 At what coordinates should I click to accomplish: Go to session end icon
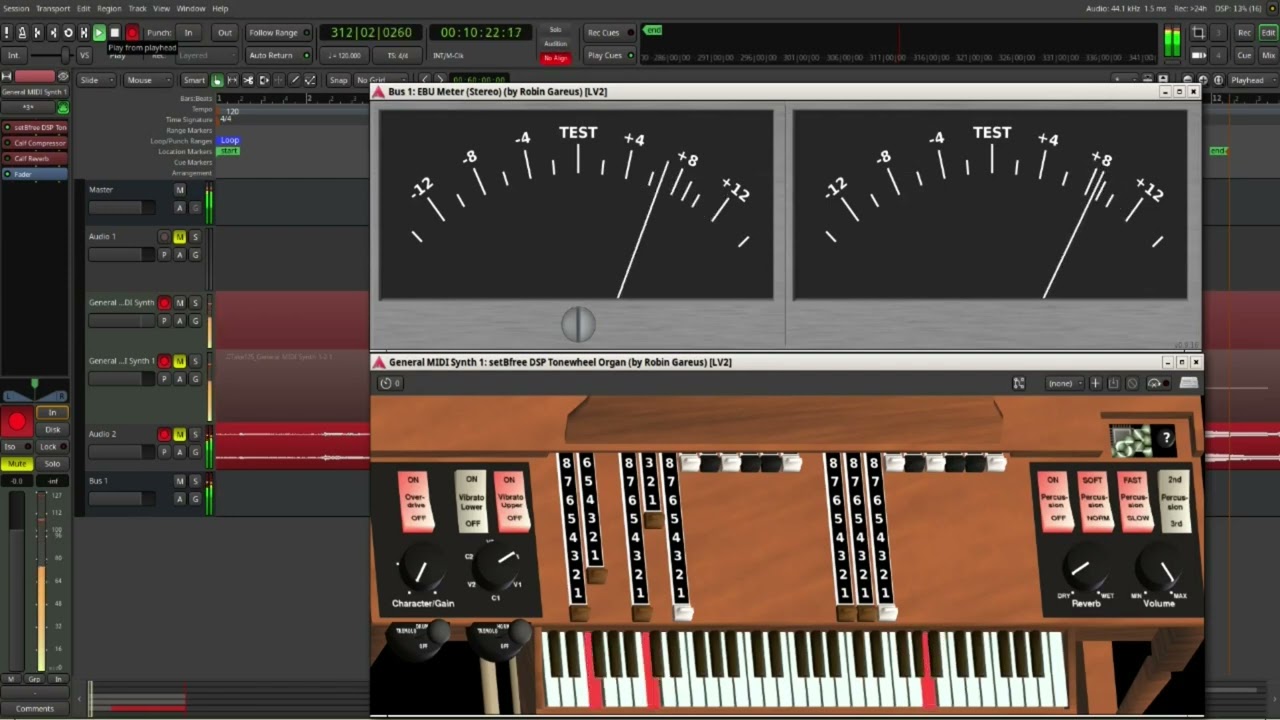pos(53,33)
